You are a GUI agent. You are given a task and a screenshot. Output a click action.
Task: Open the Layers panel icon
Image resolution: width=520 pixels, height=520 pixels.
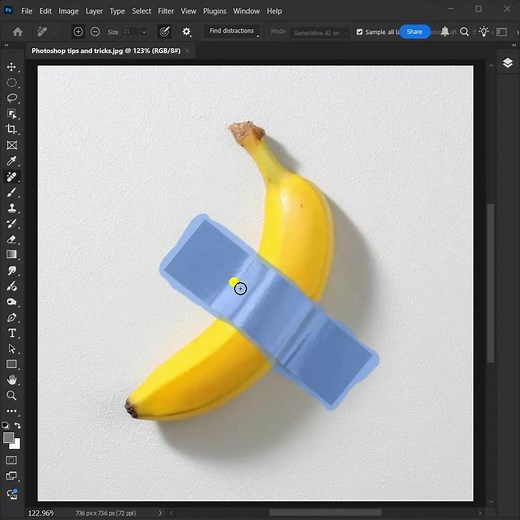(507, 63)
